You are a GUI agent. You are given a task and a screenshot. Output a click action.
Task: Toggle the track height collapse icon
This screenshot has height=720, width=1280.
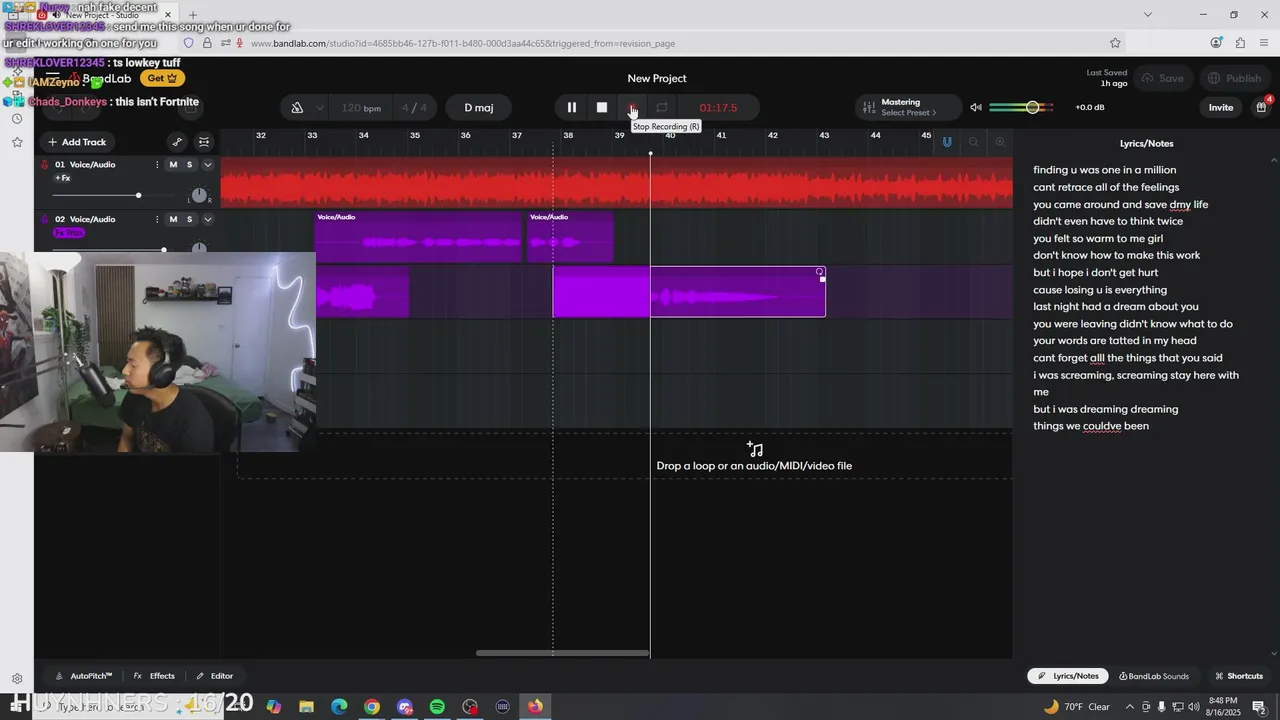coord(204,142)
